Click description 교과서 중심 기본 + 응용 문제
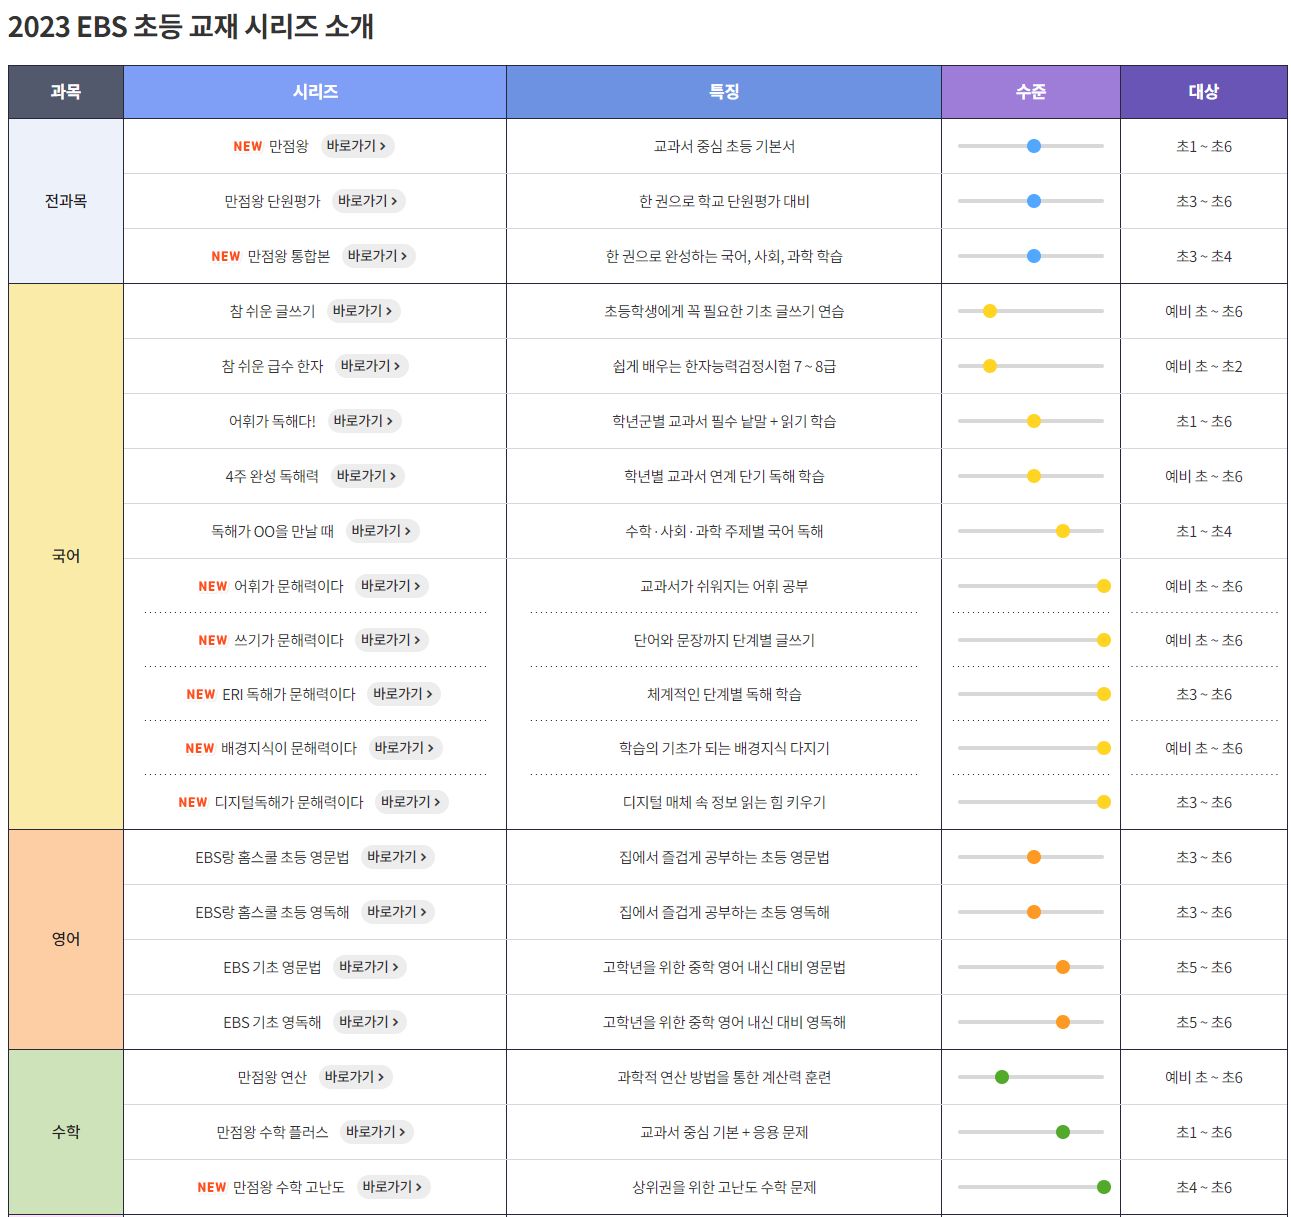This screenshot has width=1291, height=1217. (724, 1132)
